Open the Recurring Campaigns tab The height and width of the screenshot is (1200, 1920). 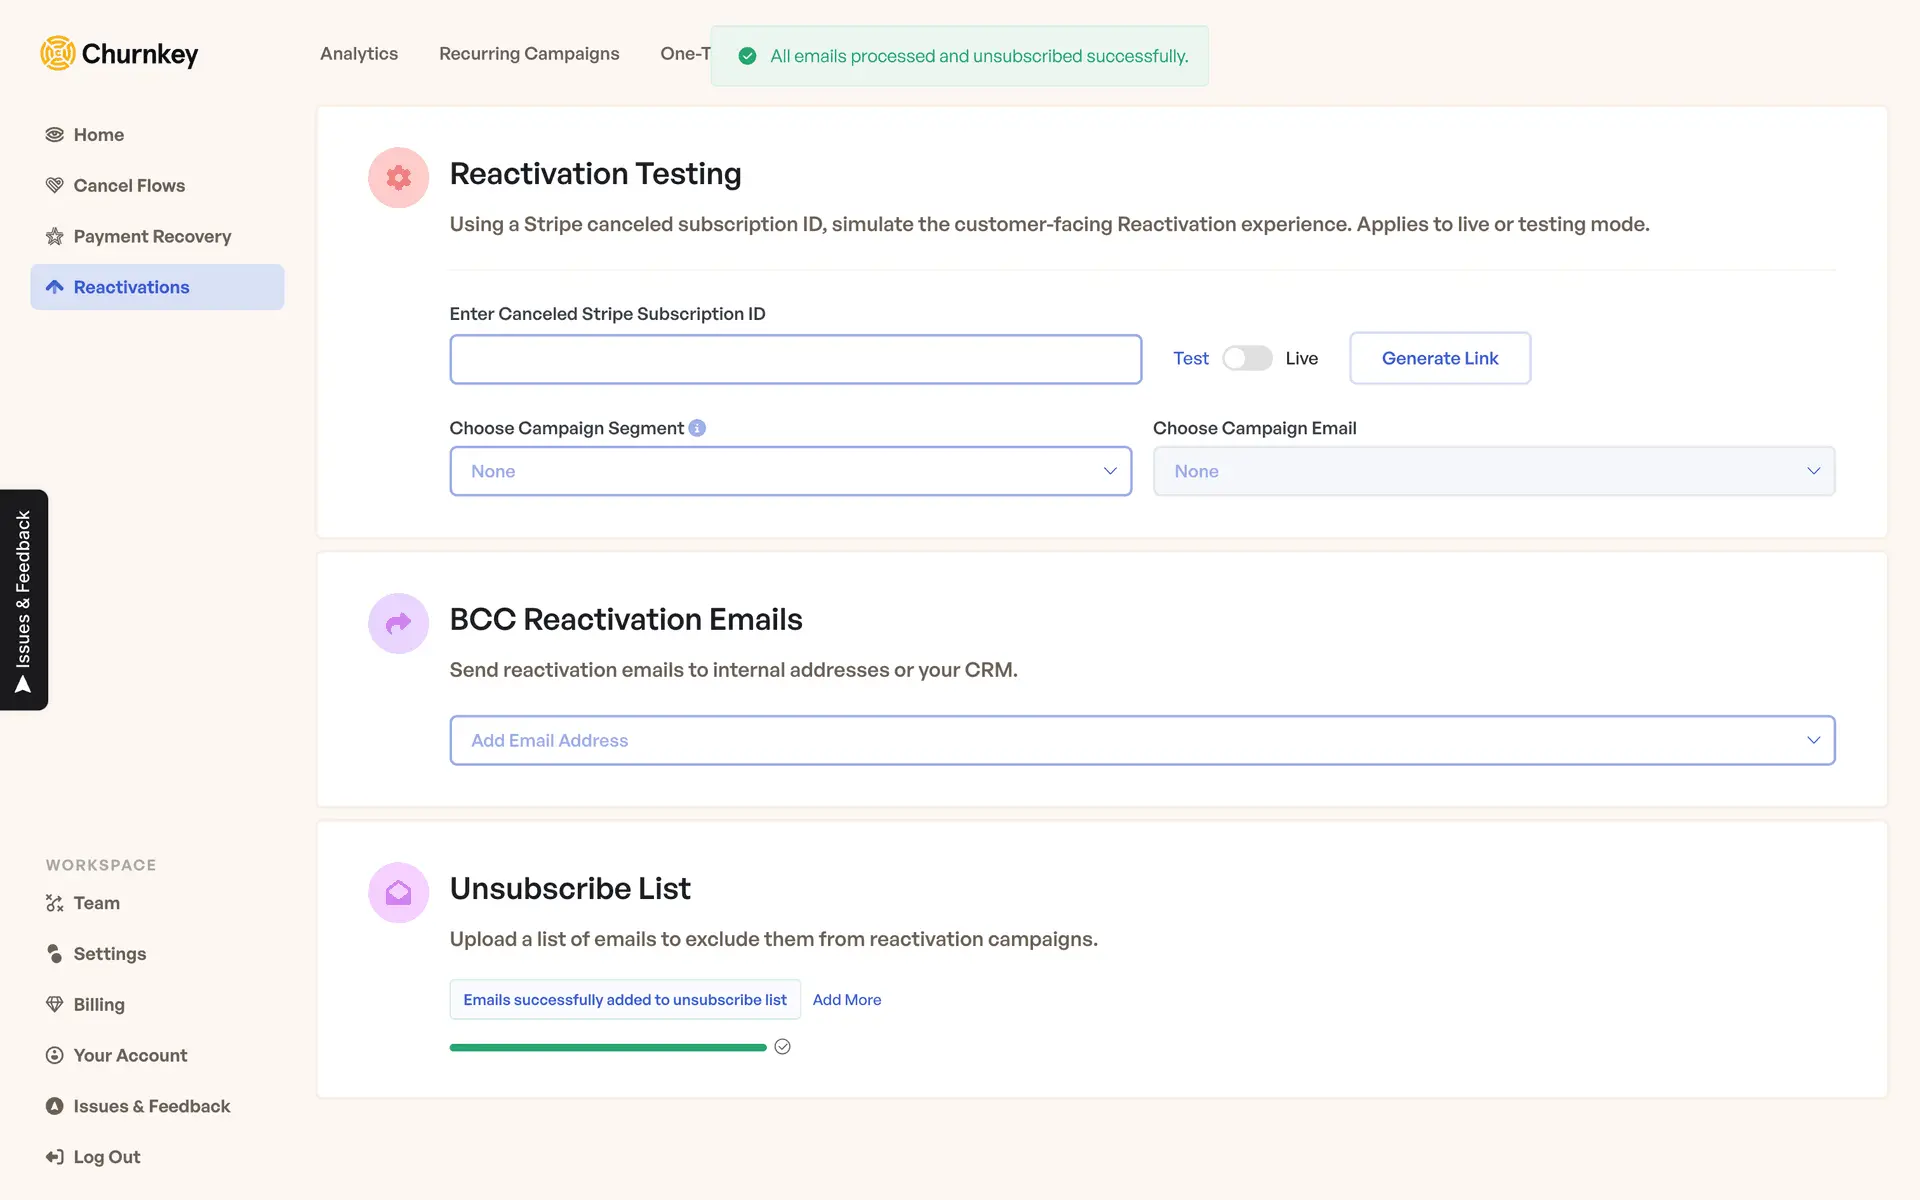pyautogui.click(x=529, y=54)
